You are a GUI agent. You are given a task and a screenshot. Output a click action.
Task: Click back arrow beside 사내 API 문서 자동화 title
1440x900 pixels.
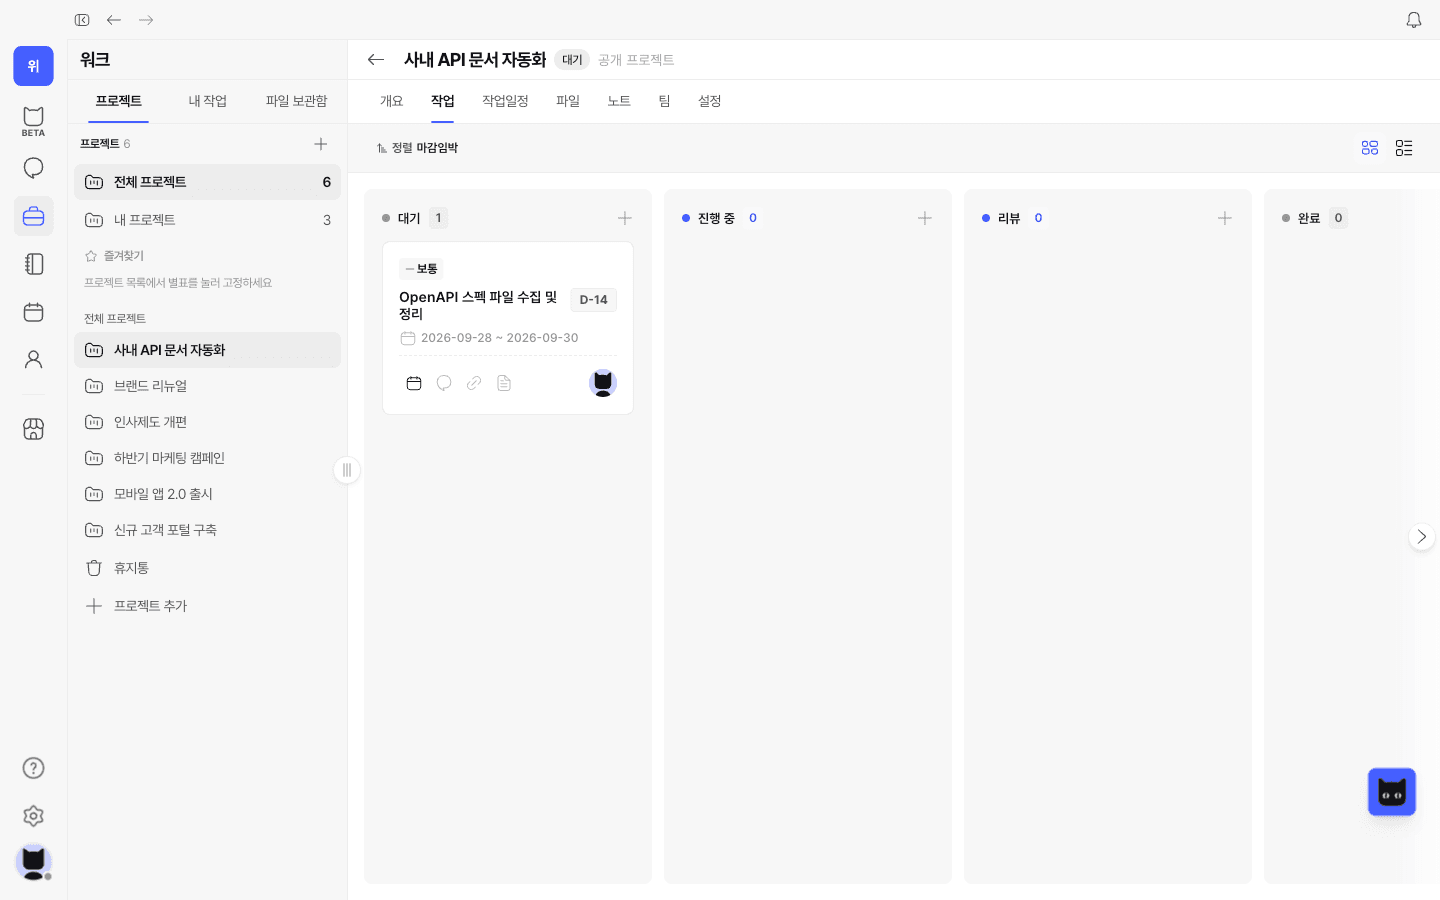coord(376,60)
